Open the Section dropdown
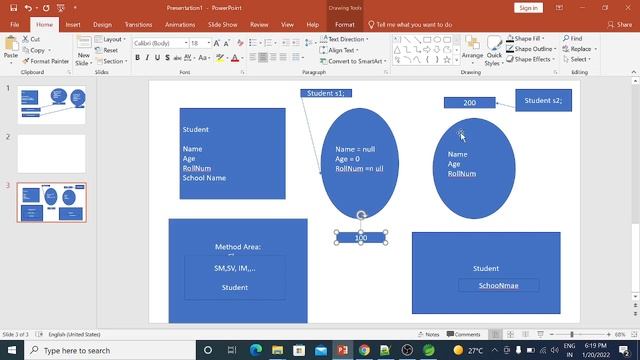The width and height of the screenshot is (640, 360). click(111, 61)
